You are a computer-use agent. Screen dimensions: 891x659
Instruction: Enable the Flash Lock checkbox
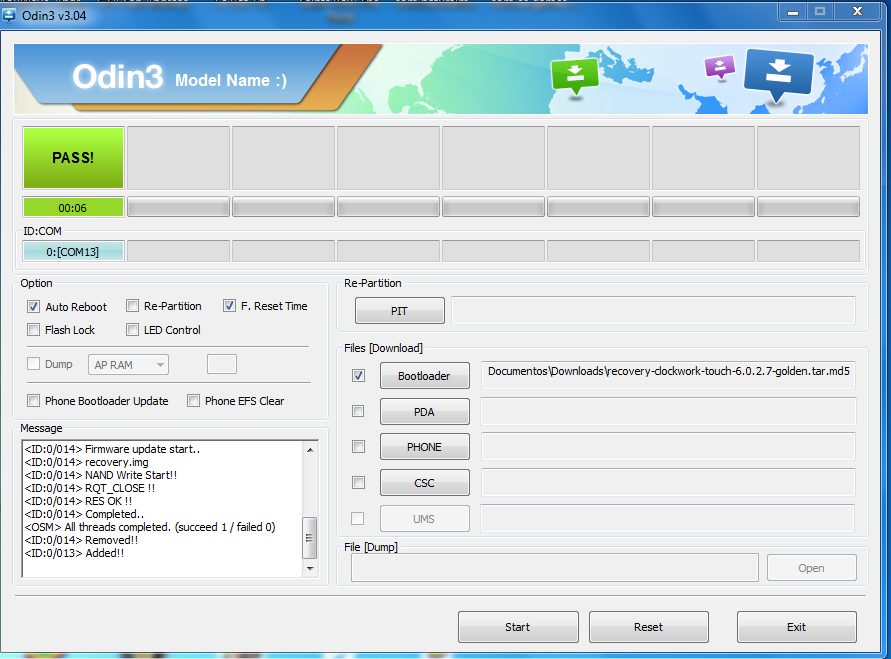[34, 330]
